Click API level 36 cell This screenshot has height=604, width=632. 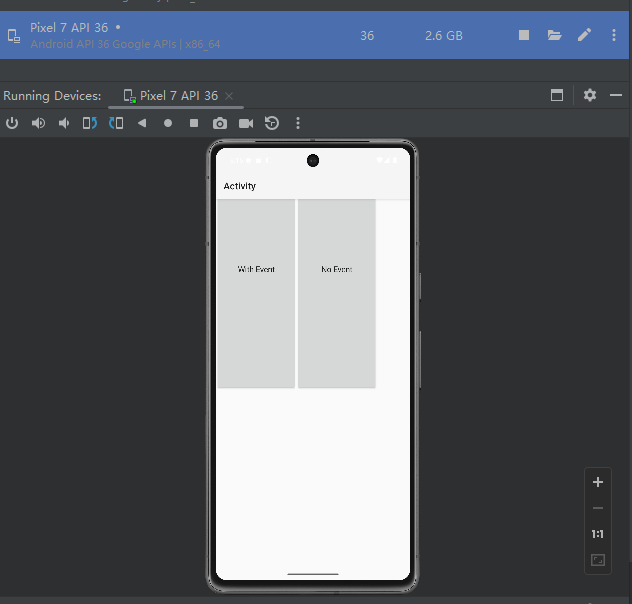[367, 35]
